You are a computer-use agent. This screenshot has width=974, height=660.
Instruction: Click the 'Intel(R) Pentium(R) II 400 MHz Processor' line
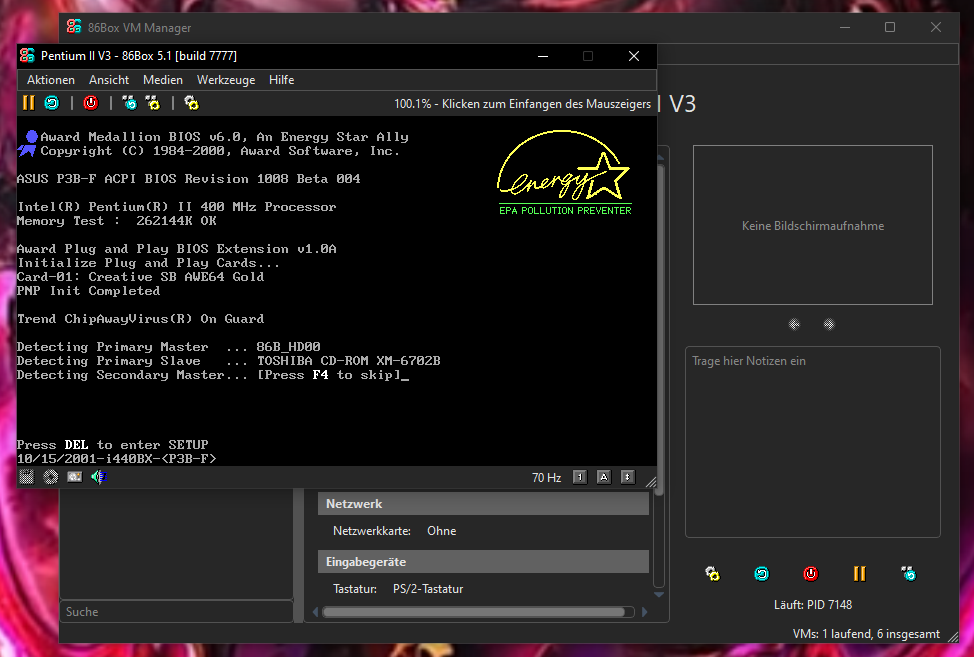[176, 207]
